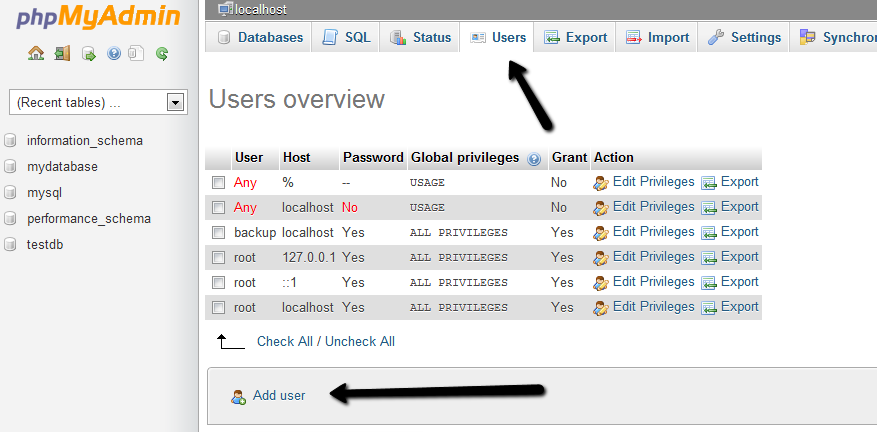Open the Recent tables dropdown
This screenshot has width=877, height=432.
[x=176, y=102]
